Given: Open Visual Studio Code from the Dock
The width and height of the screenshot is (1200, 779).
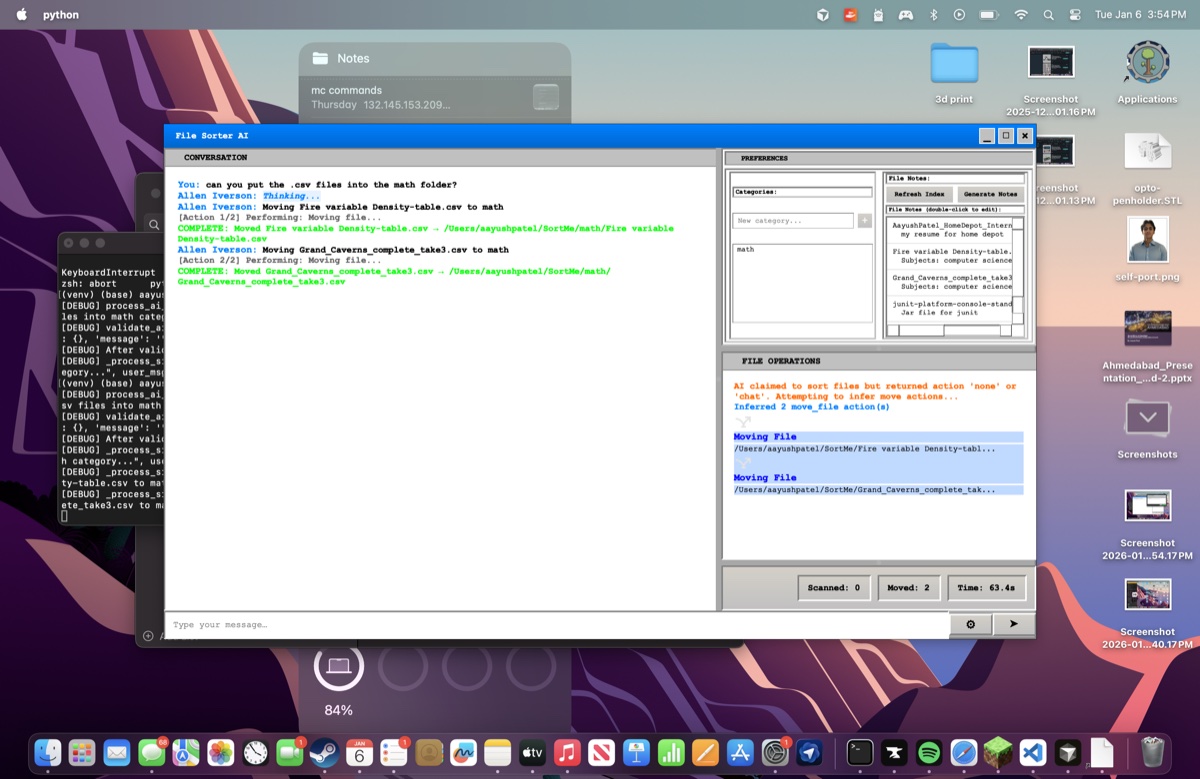Looking at the screenshot, I should pos(1033,753).
